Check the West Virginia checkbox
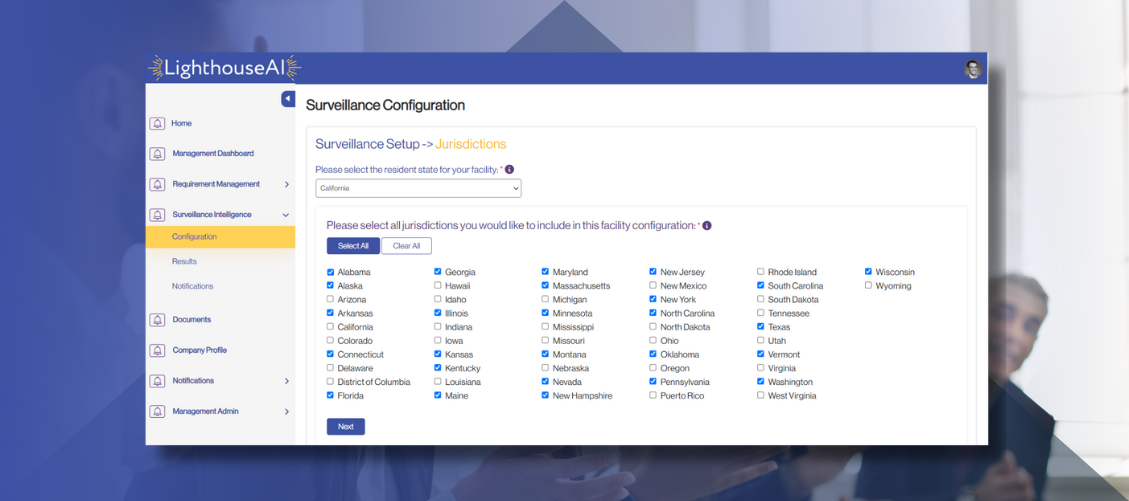Image resolution: width=1129 pixels, height=501 pixels. coord(760,395)
